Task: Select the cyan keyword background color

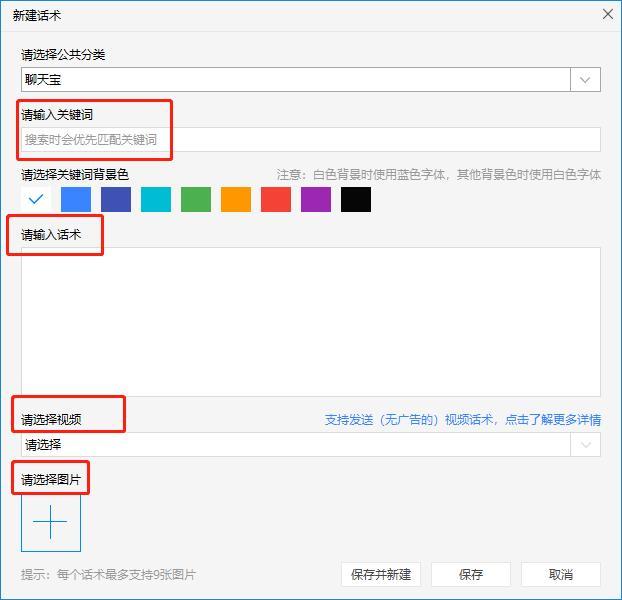Action: 156,199
